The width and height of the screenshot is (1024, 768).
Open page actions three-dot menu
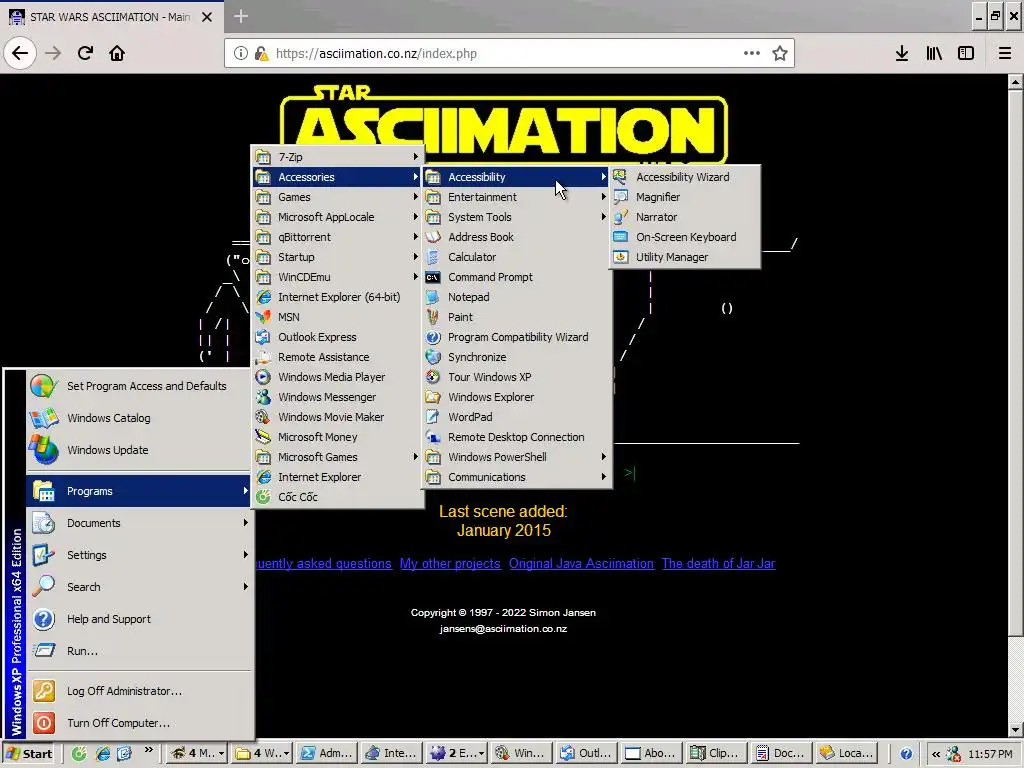[x=752, y=53]
